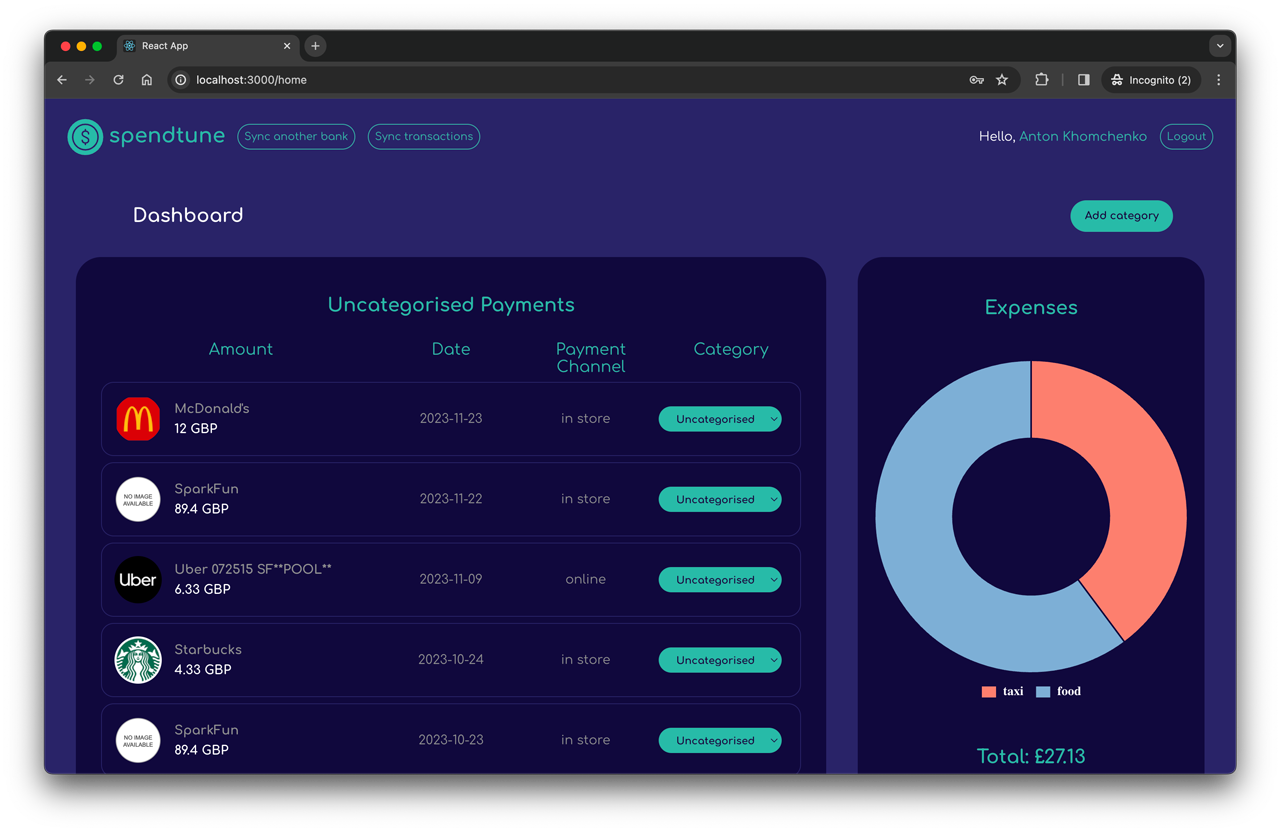This screenshot has height=832, width=1280.
Task: Expand the tab search chevron
Action: coord(1220,46)
